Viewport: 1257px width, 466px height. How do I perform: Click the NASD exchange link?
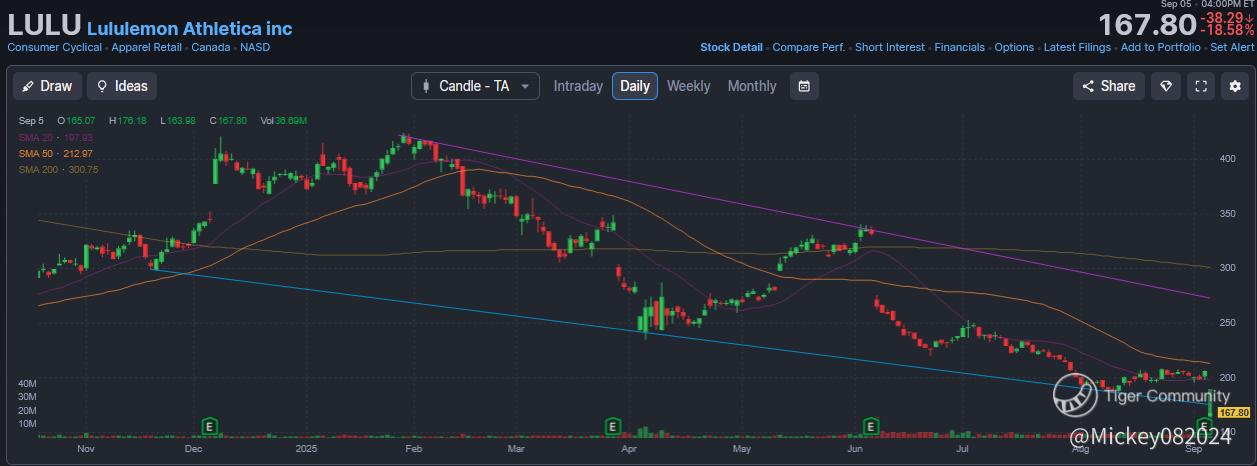(255, 47)
